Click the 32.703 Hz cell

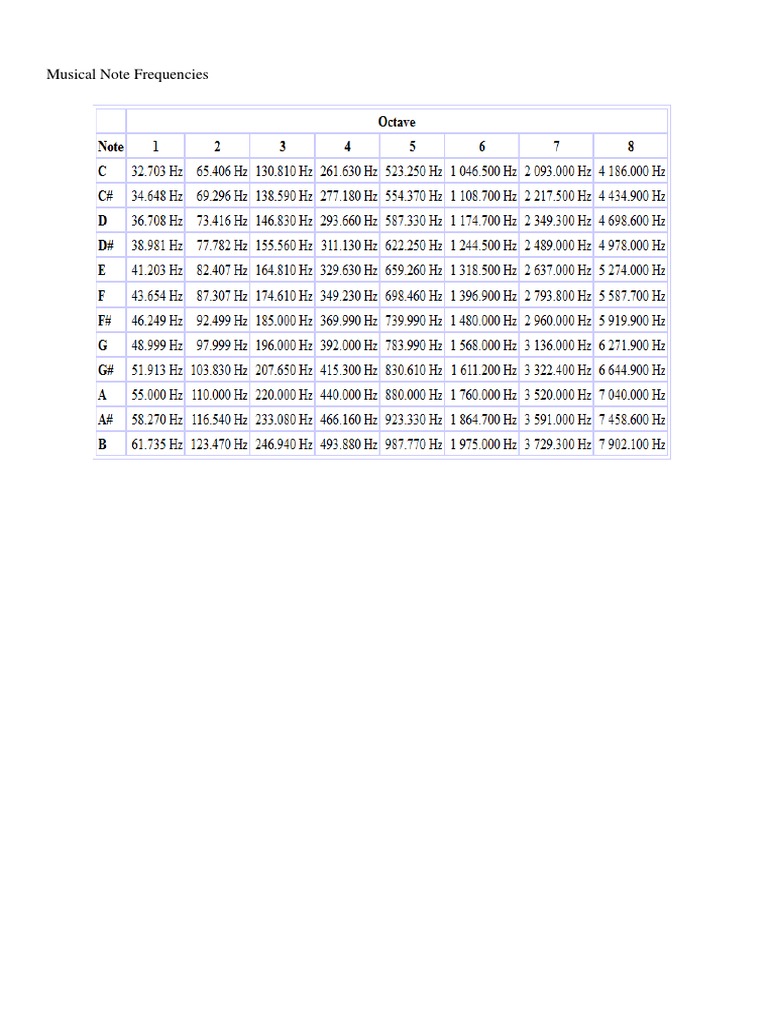click(x=157, y=171)
